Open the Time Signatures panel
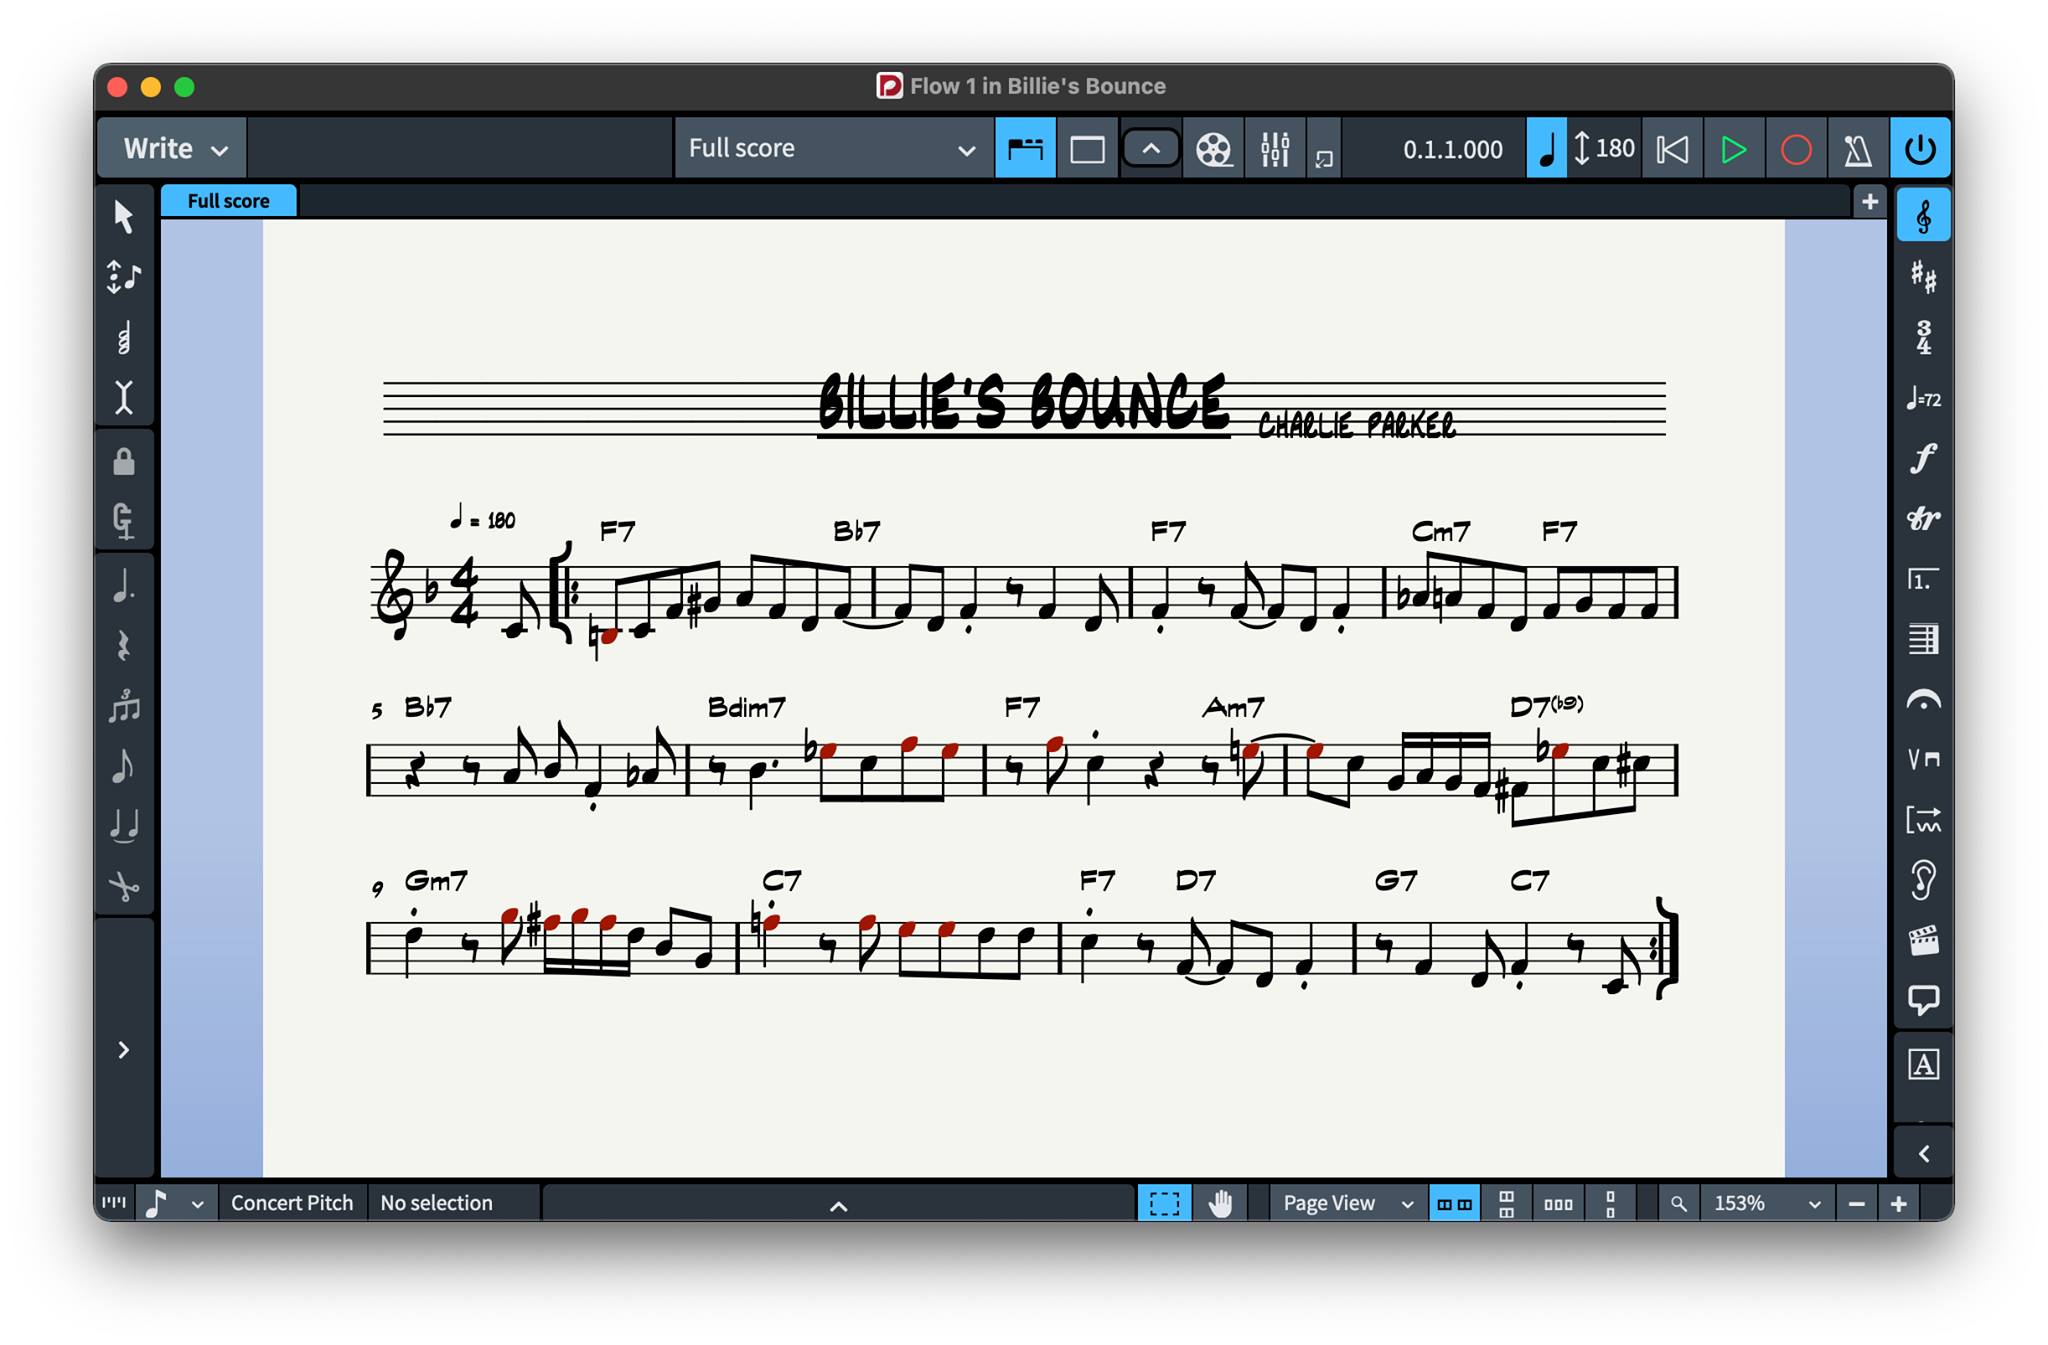2048x1345 pixels. point(1923,338)
